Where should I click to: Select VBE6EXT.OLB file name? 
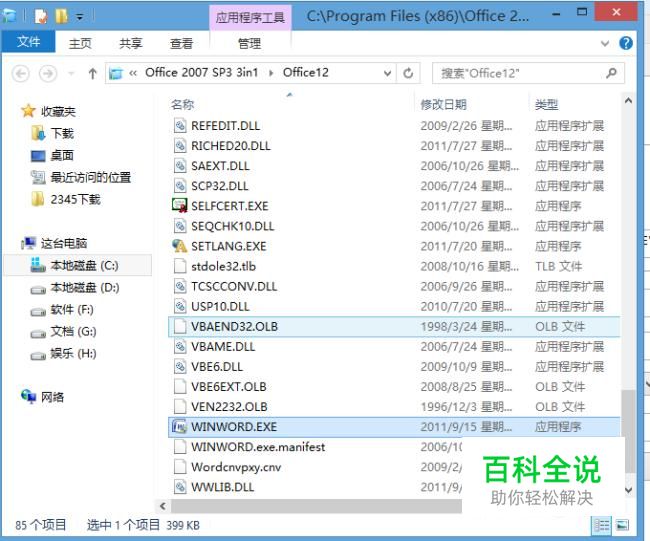tap(228, 386)
